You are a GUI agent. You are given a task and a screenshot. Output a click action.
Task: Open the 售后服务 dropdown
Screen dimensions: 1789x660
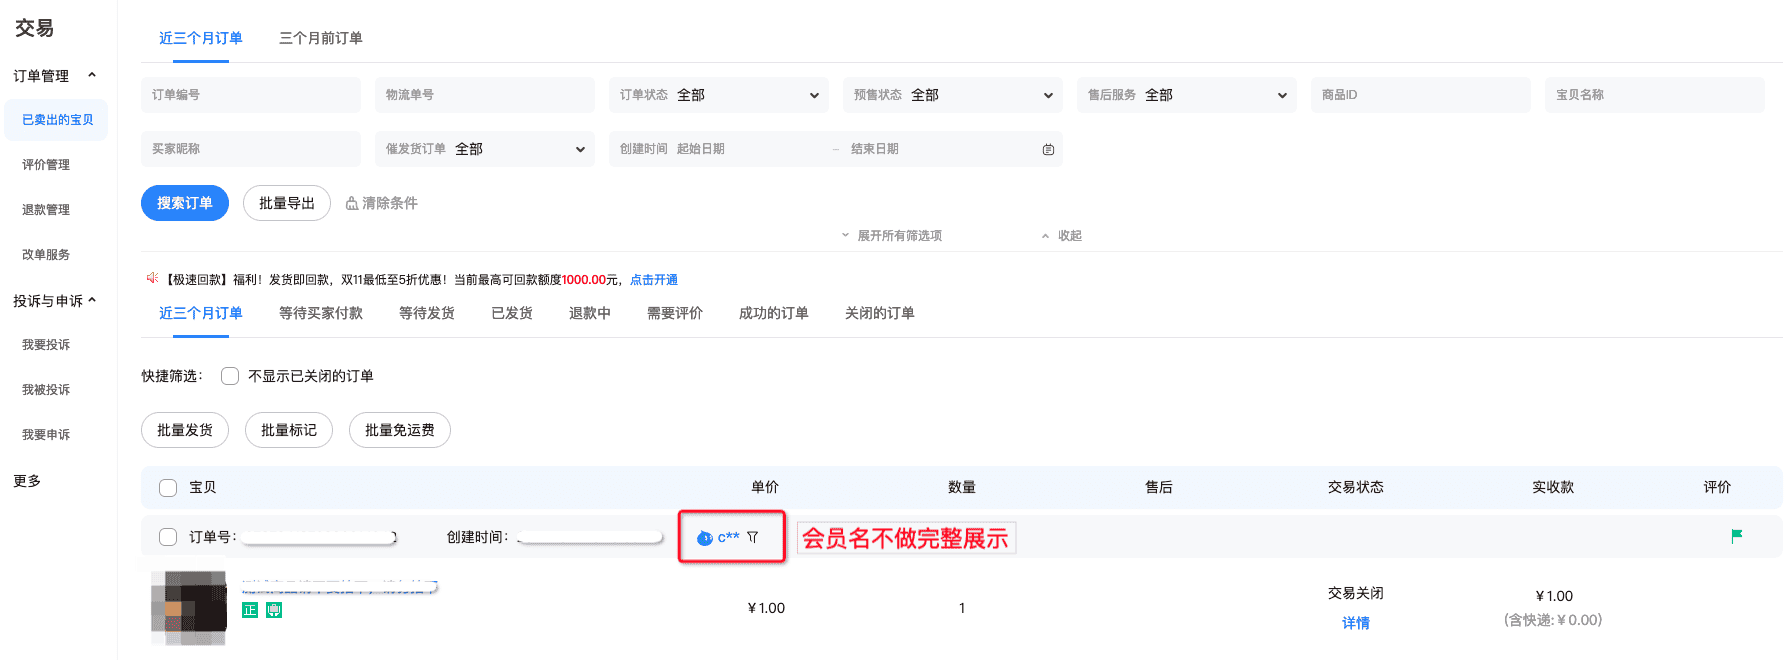[1186, 95]
